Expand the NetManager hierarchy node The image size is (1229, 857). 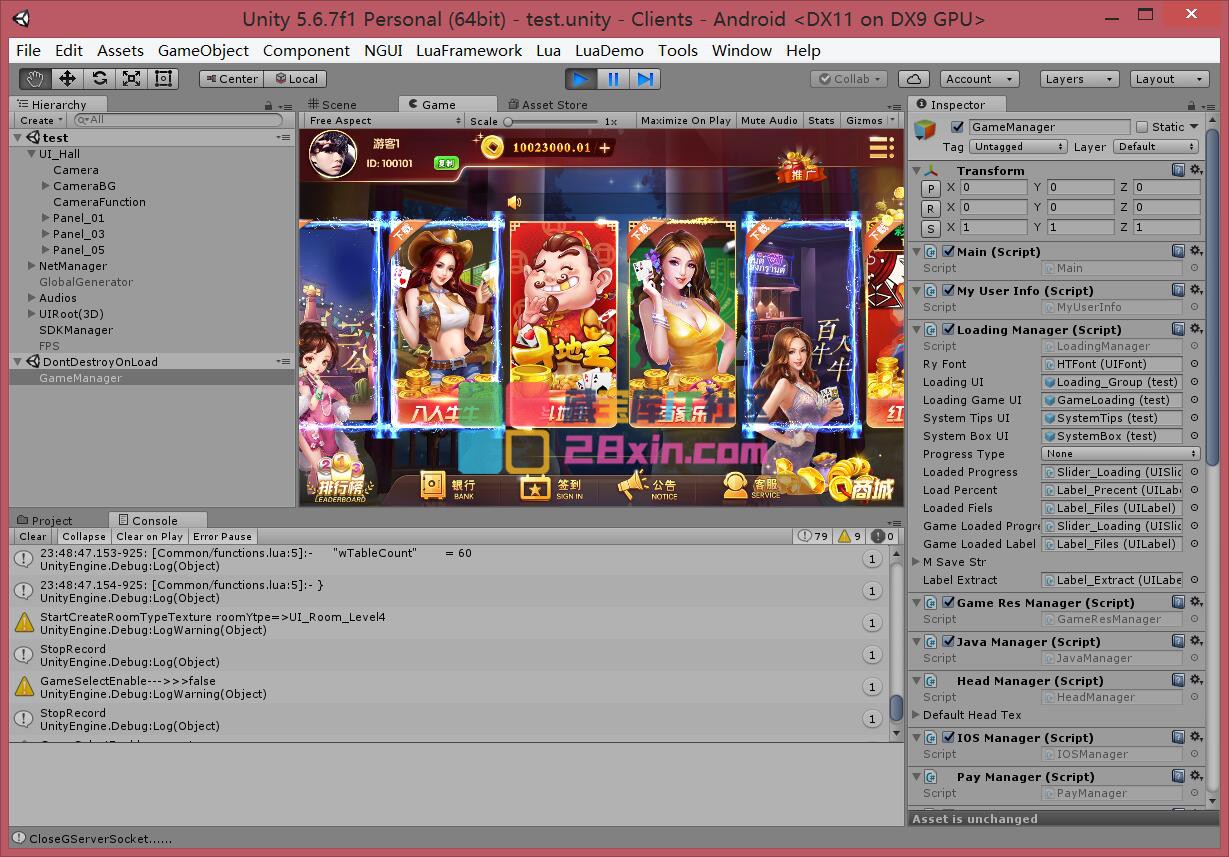[x=32, y=266]
